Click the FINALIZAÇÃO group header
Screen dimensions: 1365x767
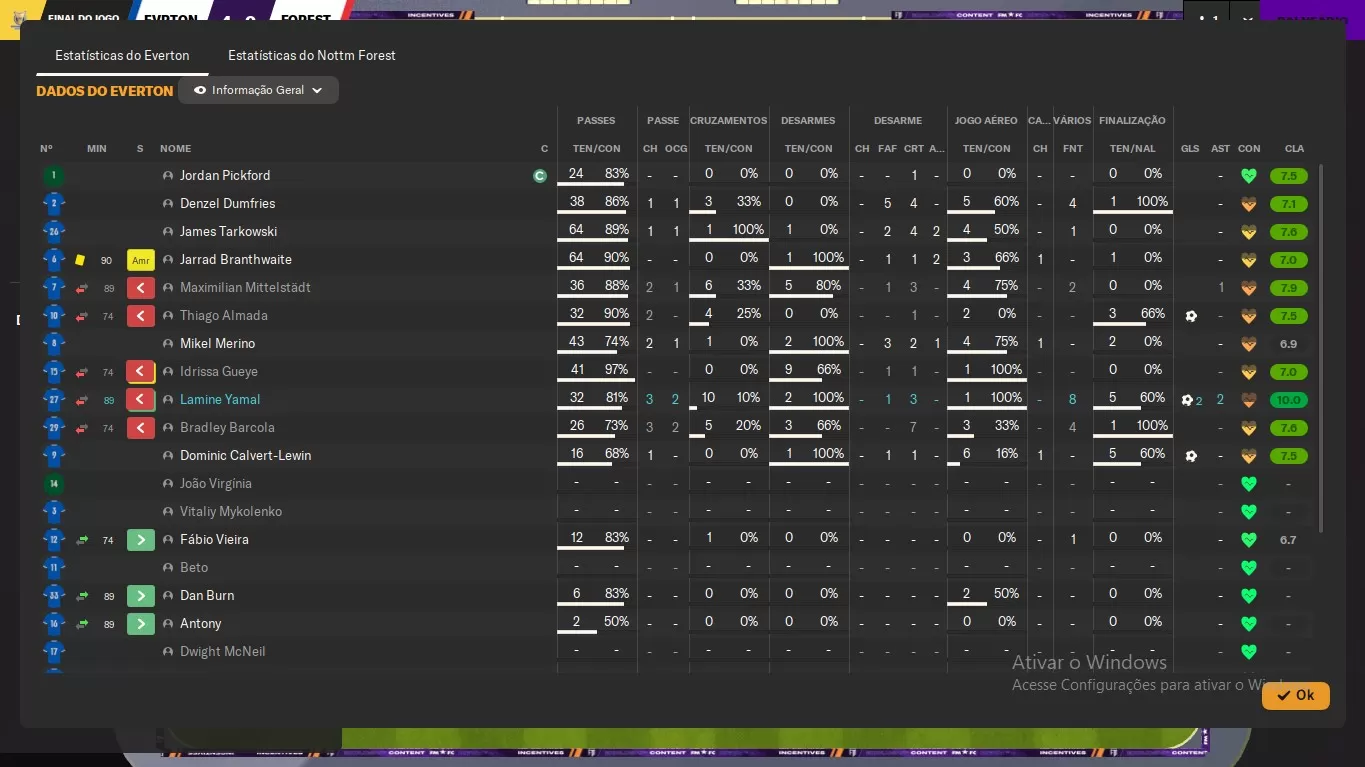[1132, 120]
